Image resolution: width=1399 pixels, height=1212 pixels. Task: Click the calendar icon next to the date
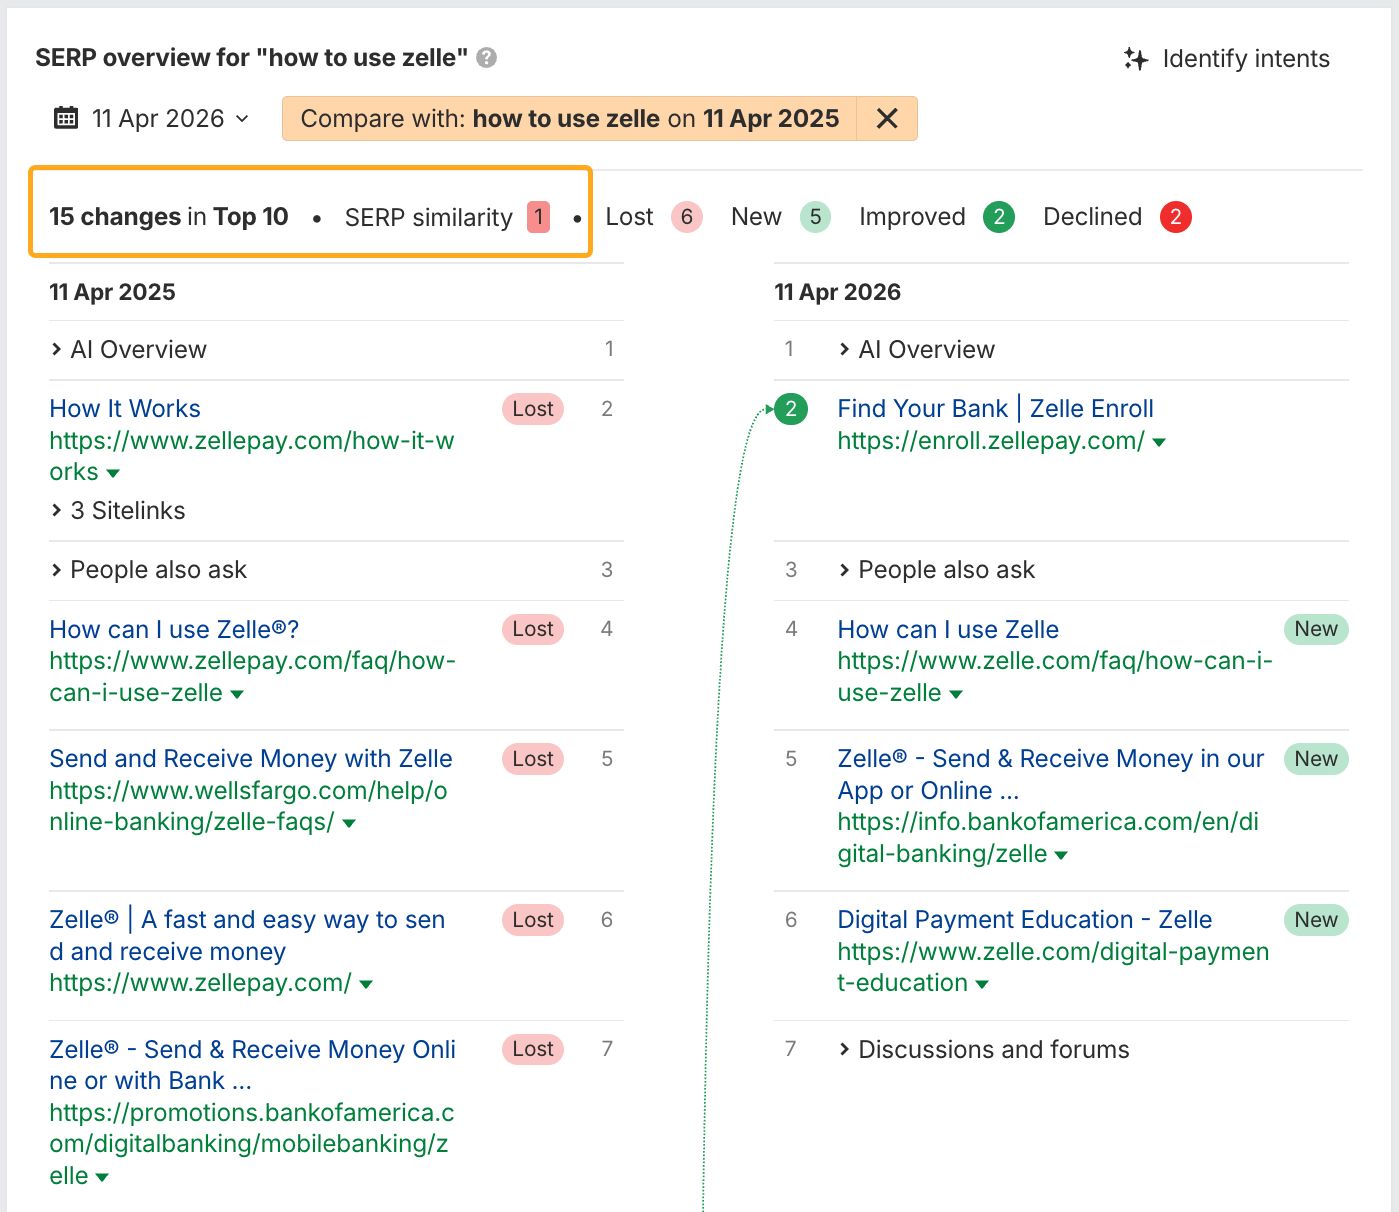[x=66, y=118]
